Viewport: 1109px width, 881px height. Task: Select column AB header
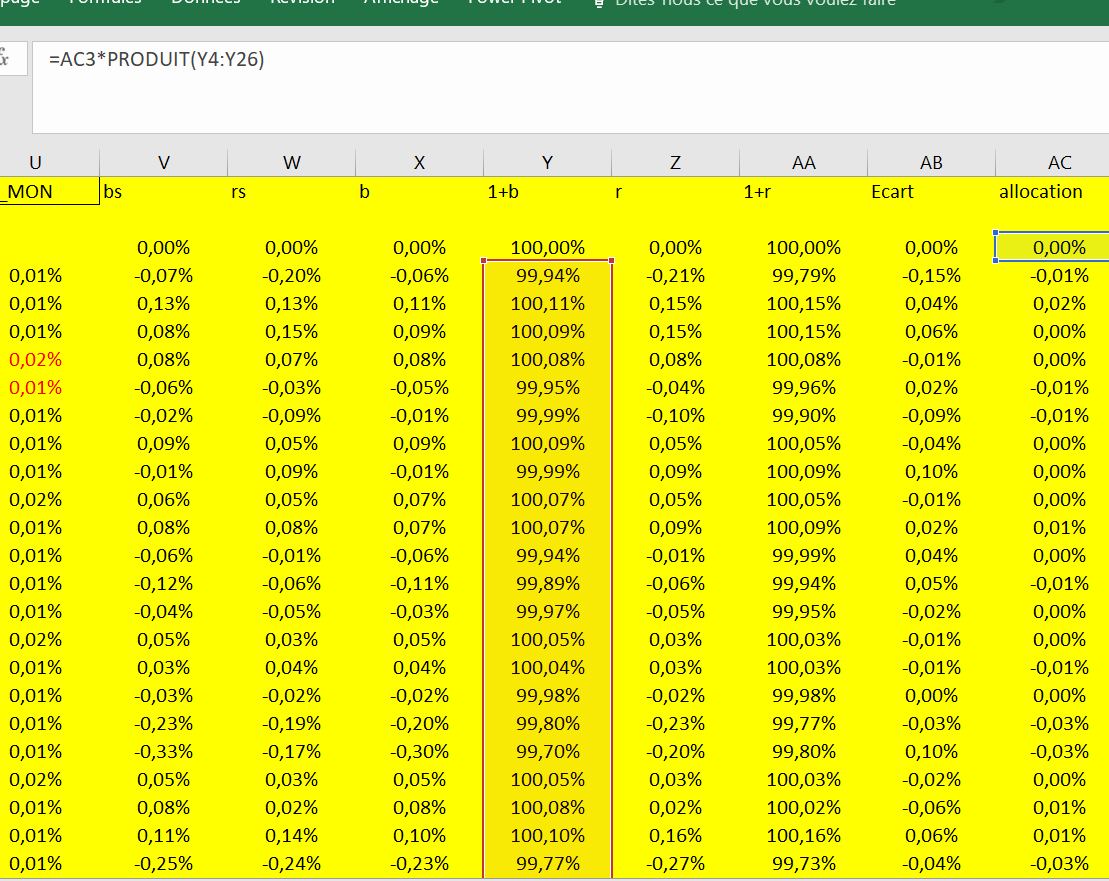[x=931, y=163]
